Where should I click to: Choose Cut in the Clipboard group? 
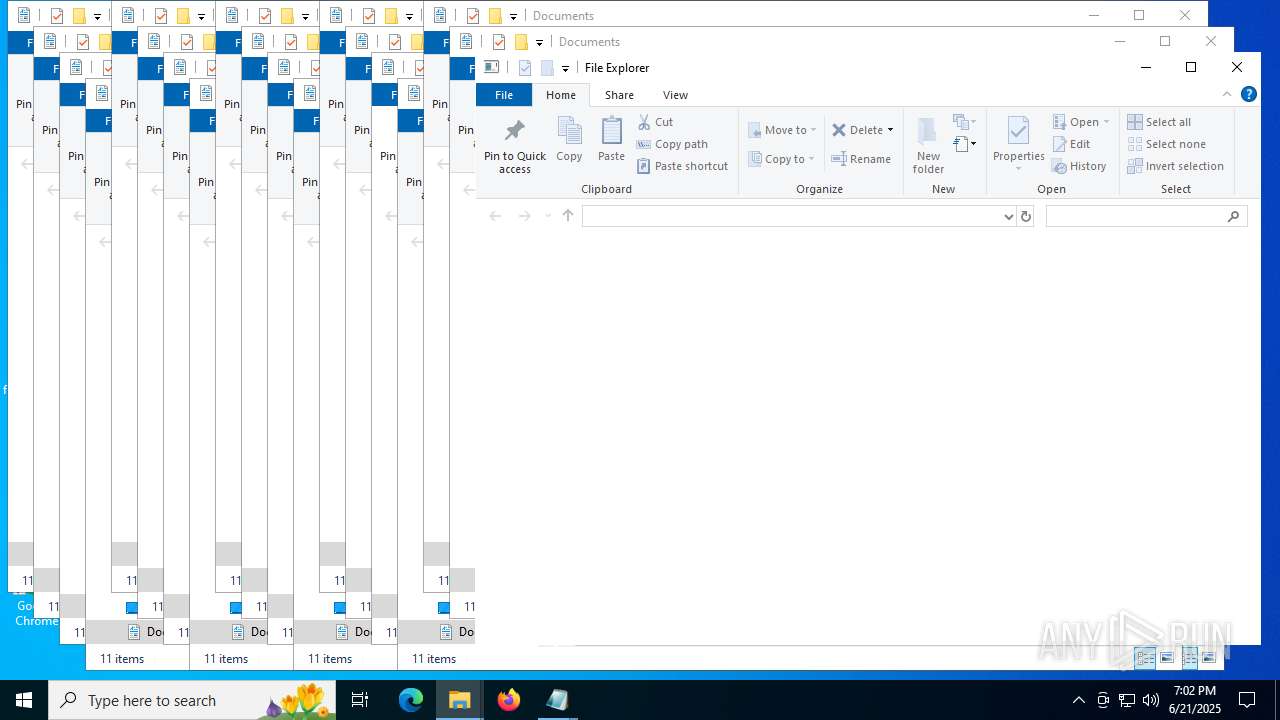[x=655, y=122]
